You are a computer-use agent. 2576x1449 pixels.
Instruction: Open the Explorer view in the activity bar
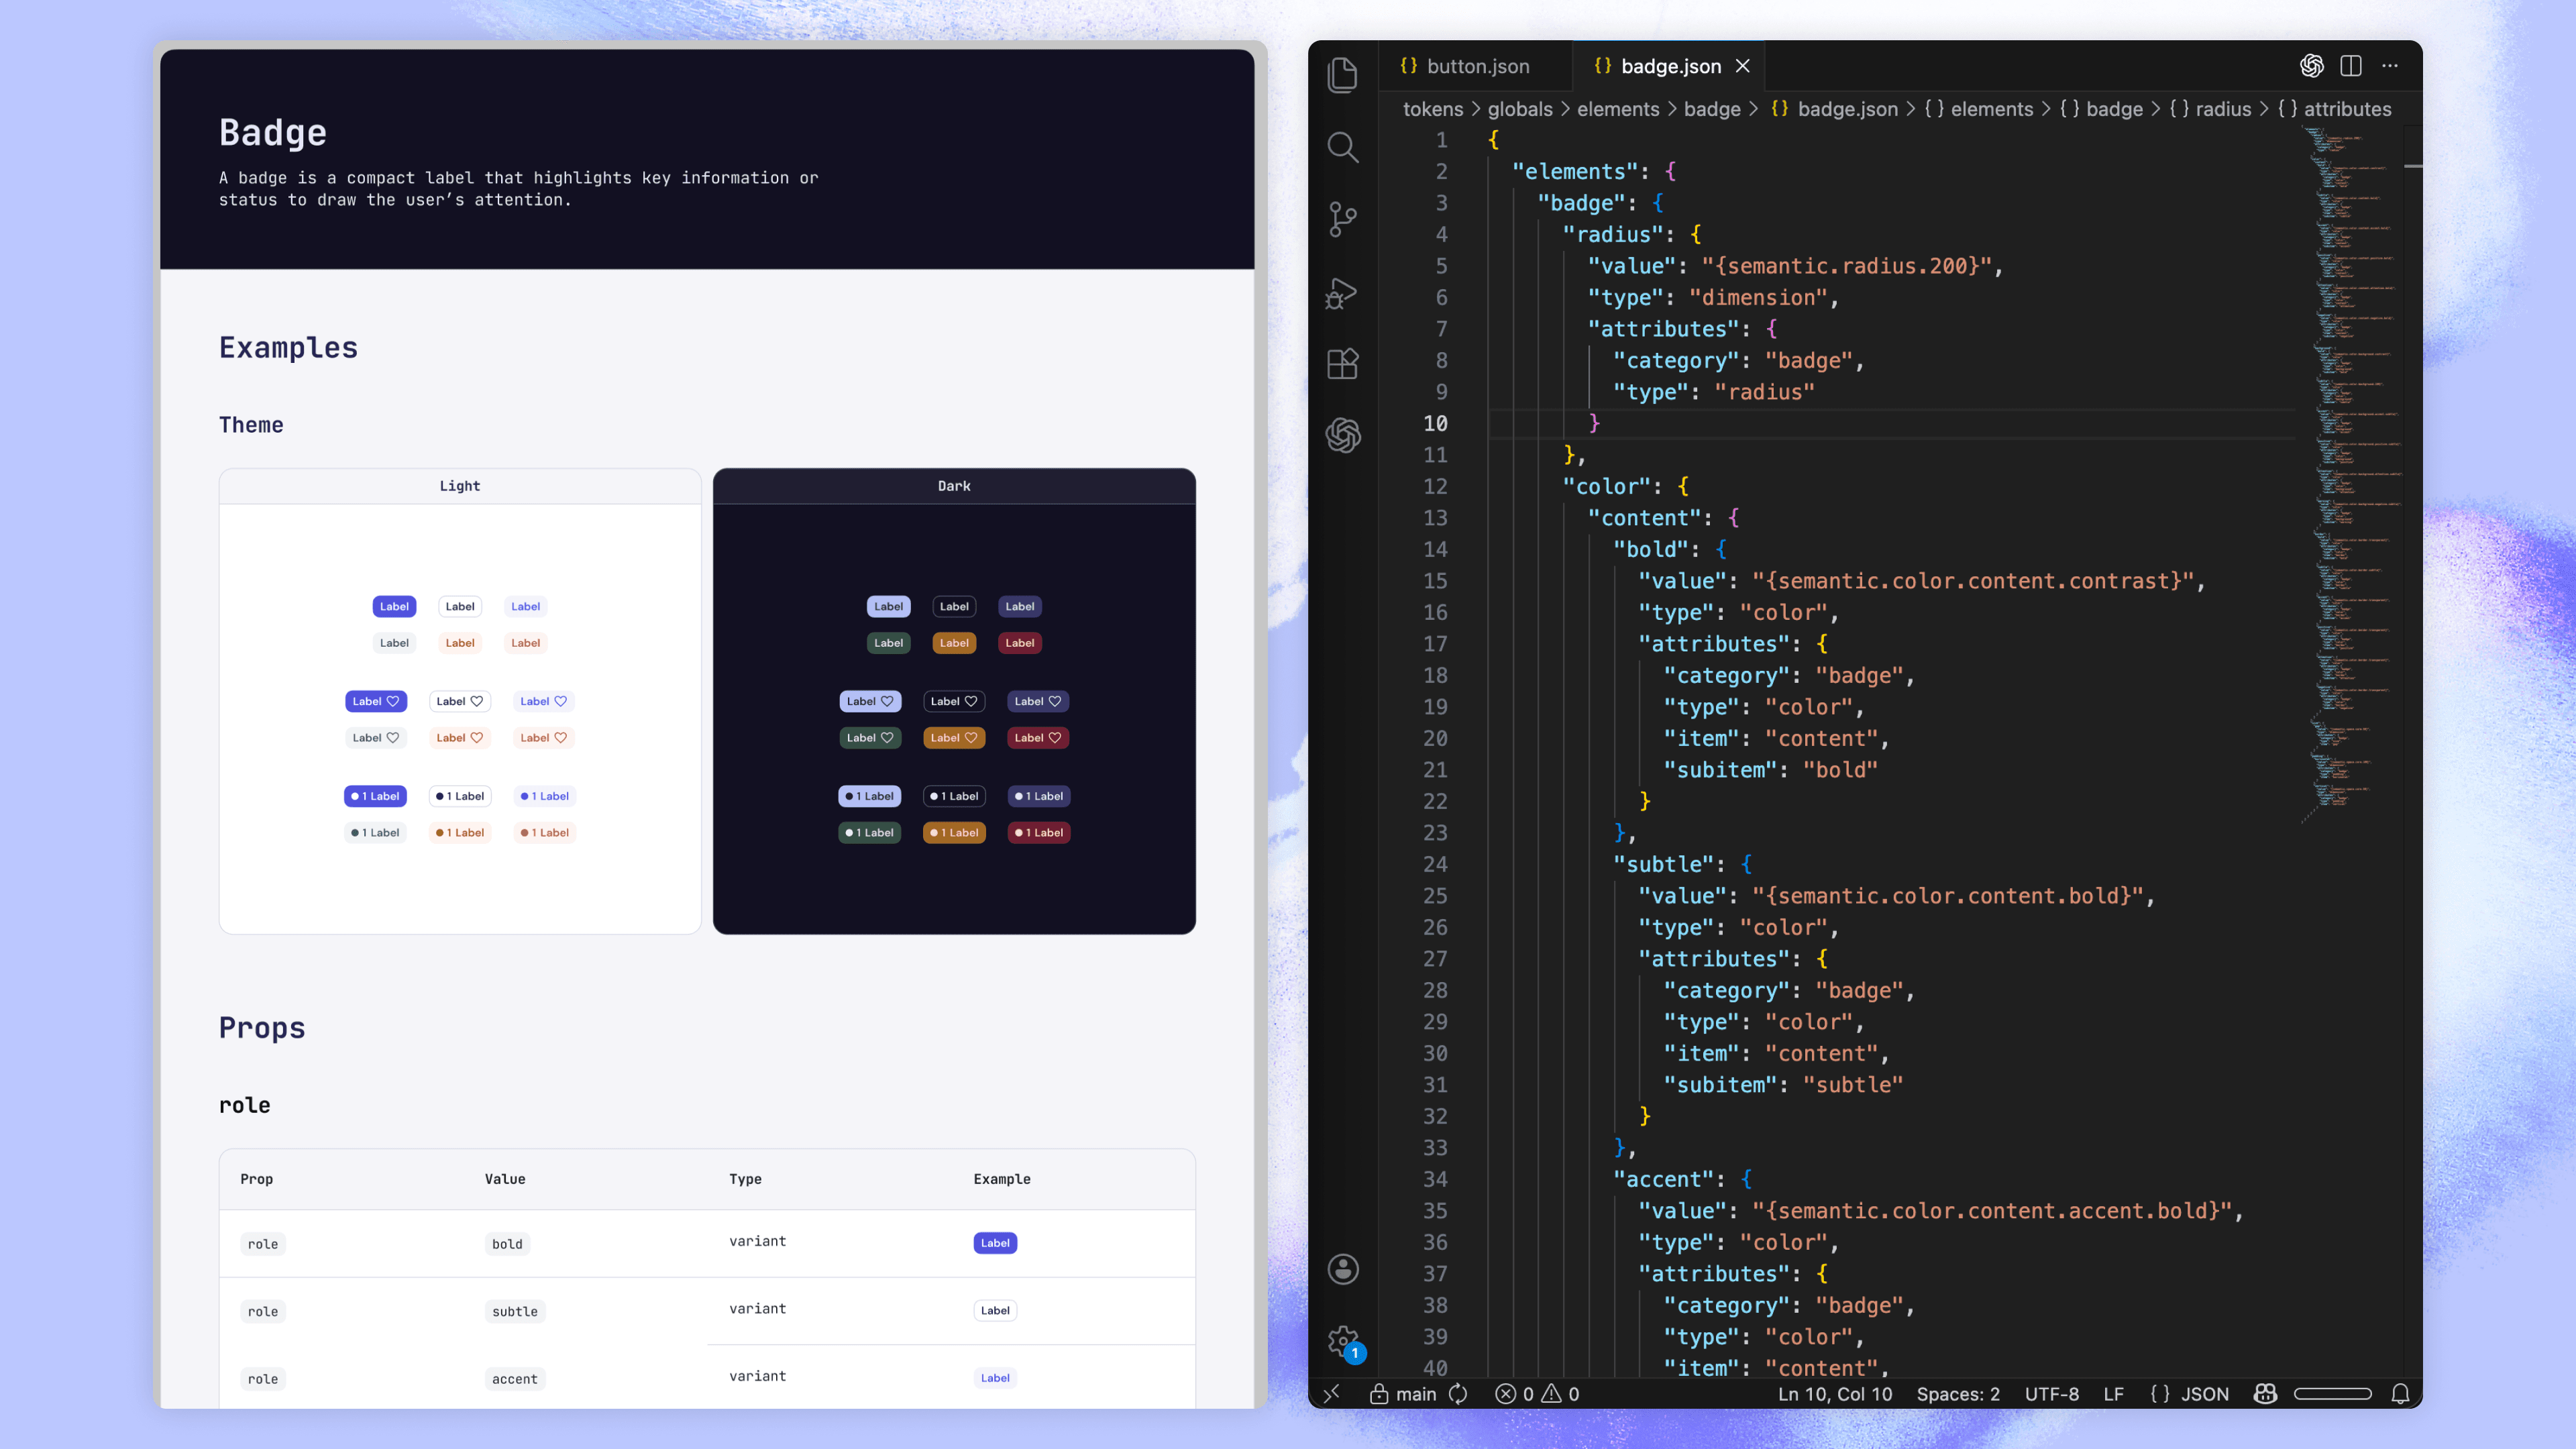(1342, 75)
